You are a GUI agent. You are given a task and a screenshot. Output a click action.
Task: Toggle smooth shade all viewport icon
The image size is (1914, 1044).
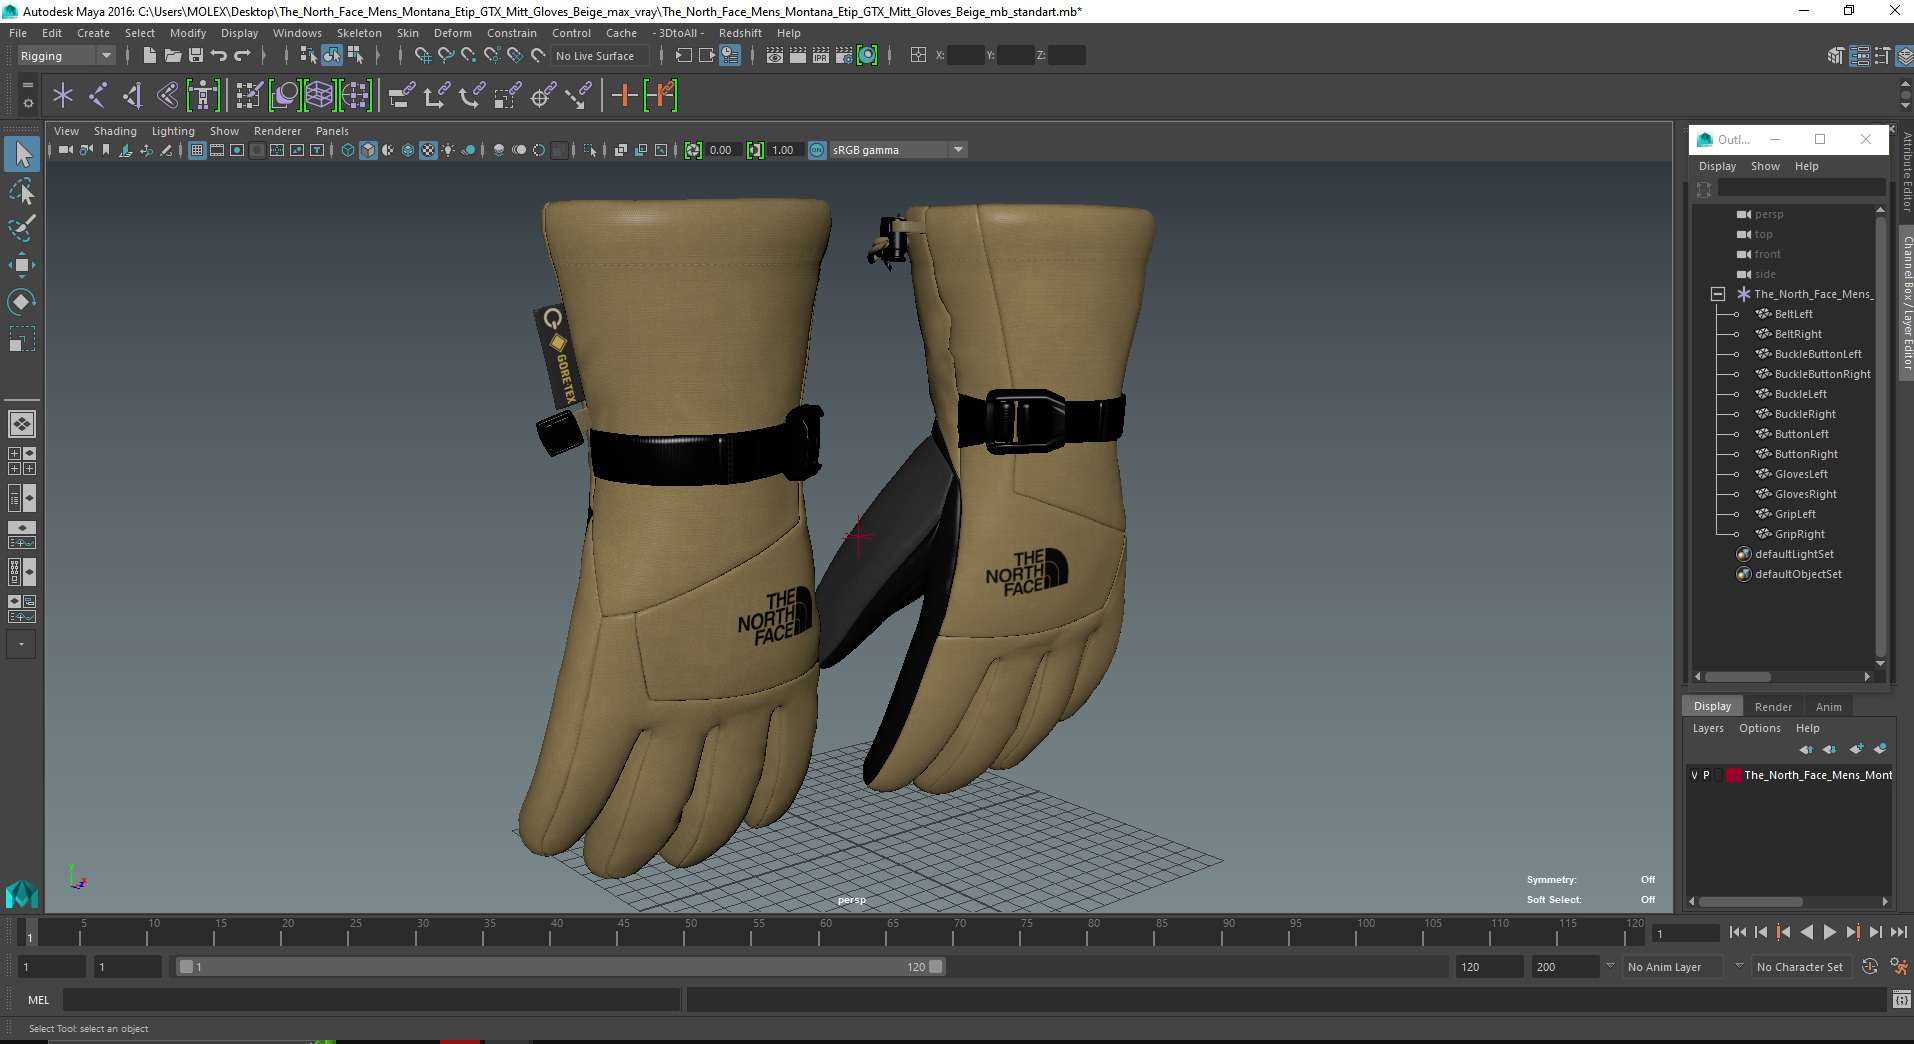pyautogui.click(x=368, y=150)
